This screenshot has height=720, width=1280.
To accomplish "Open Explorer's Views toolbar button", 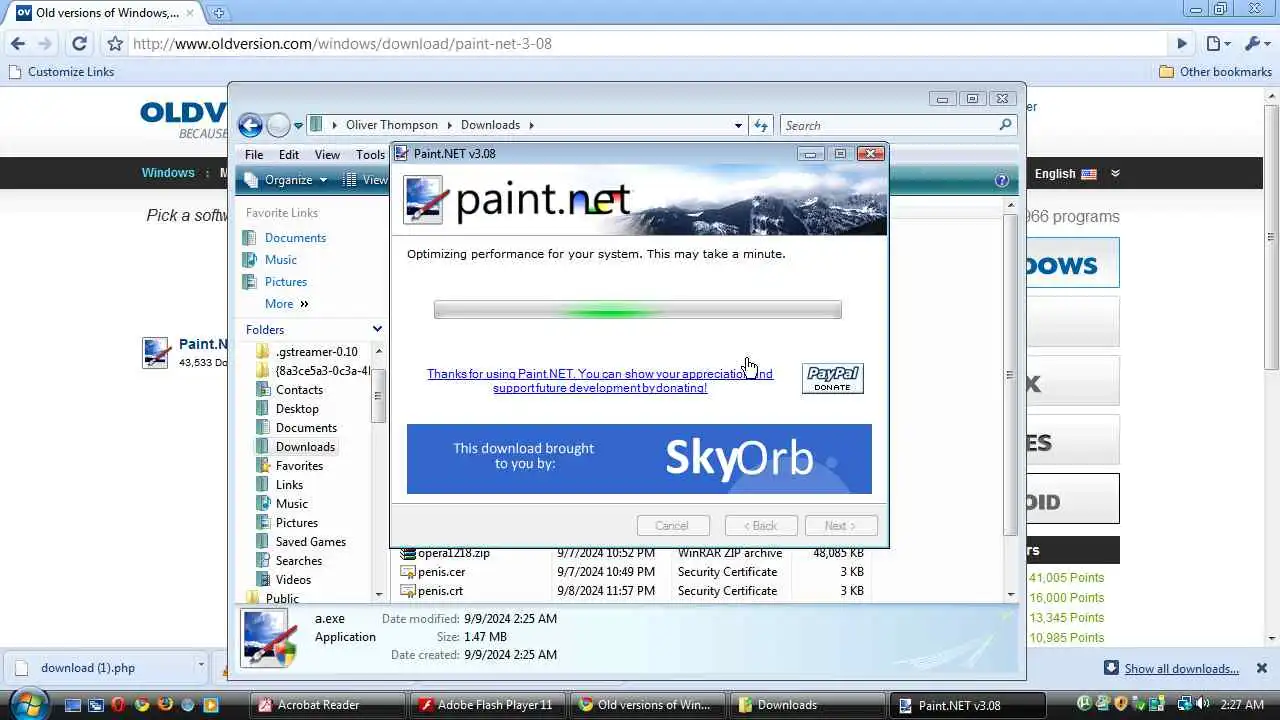I will tap(365, 180).
